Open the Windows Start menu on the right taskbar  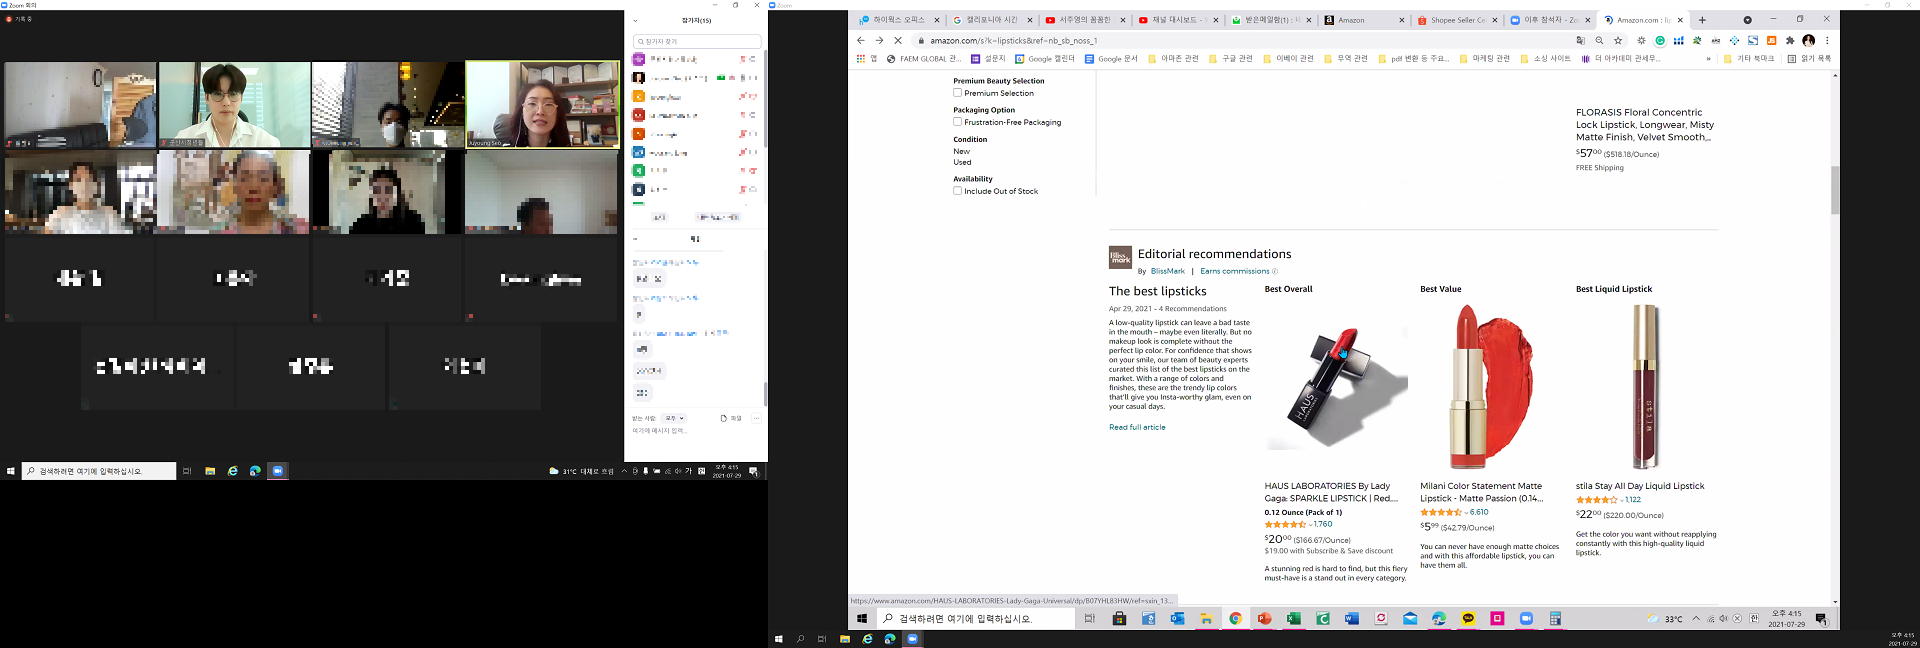click(862, 619)
